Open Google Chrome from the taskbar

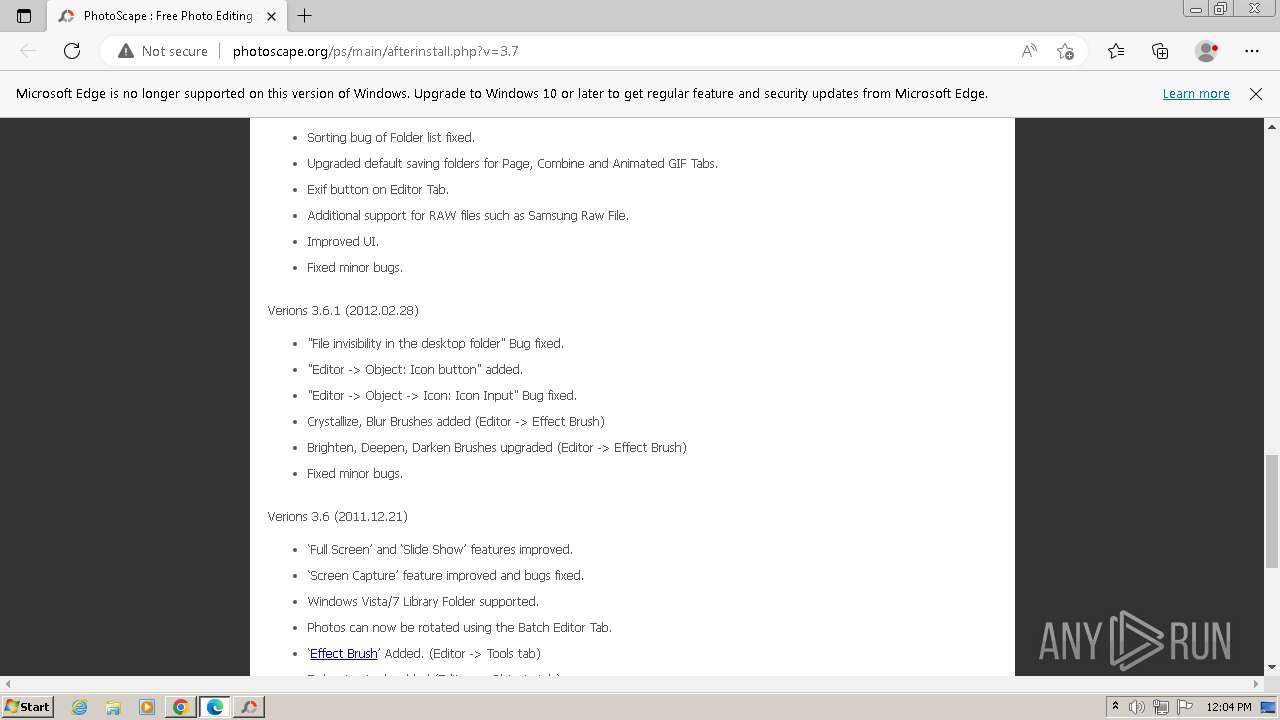181,707
